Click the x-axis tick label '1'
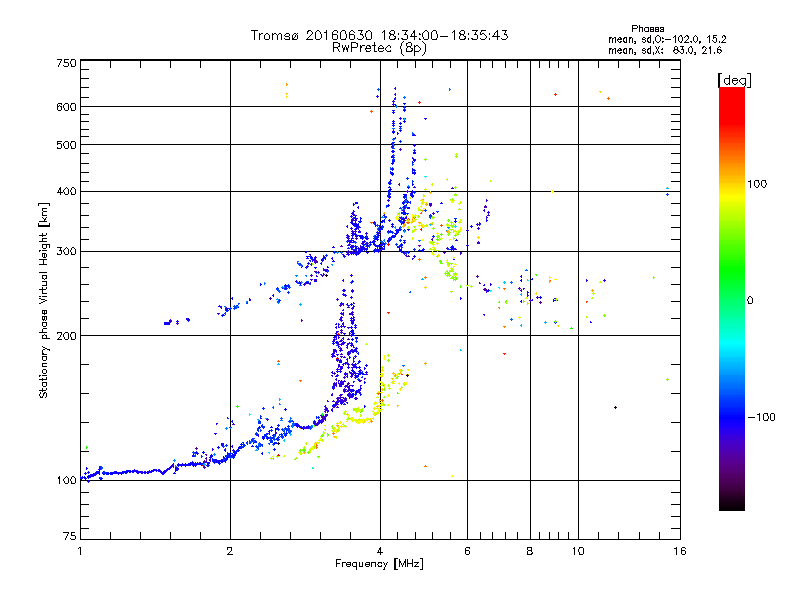800x600 pixels. point(80,551)
